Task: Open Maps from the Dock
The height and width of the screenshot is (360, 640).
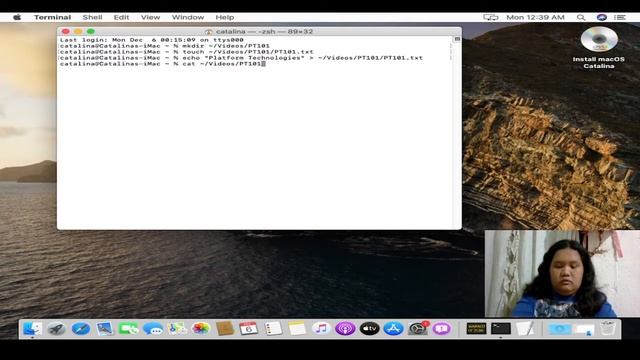Action: pos(177,329)
